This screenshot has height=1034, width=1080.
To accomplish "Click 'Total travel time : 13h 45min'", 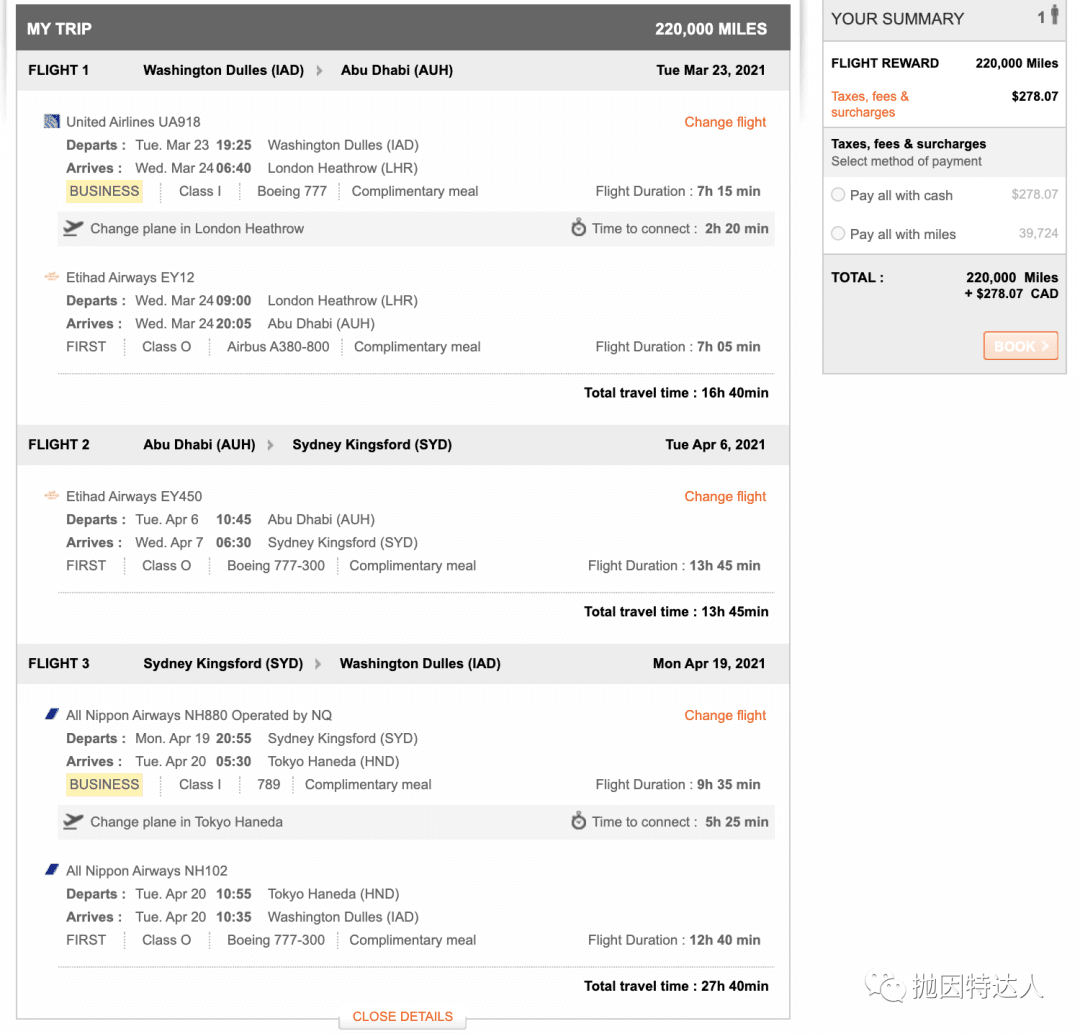I will pyautogui.click(x=676, y=612).
